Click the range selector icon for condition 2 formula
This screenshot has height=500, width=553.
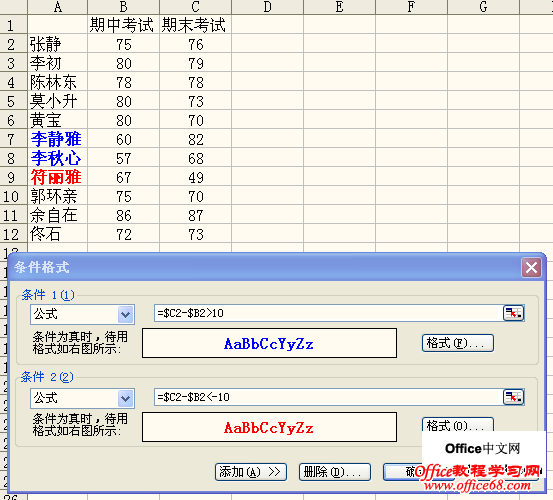tap(513, 397)
